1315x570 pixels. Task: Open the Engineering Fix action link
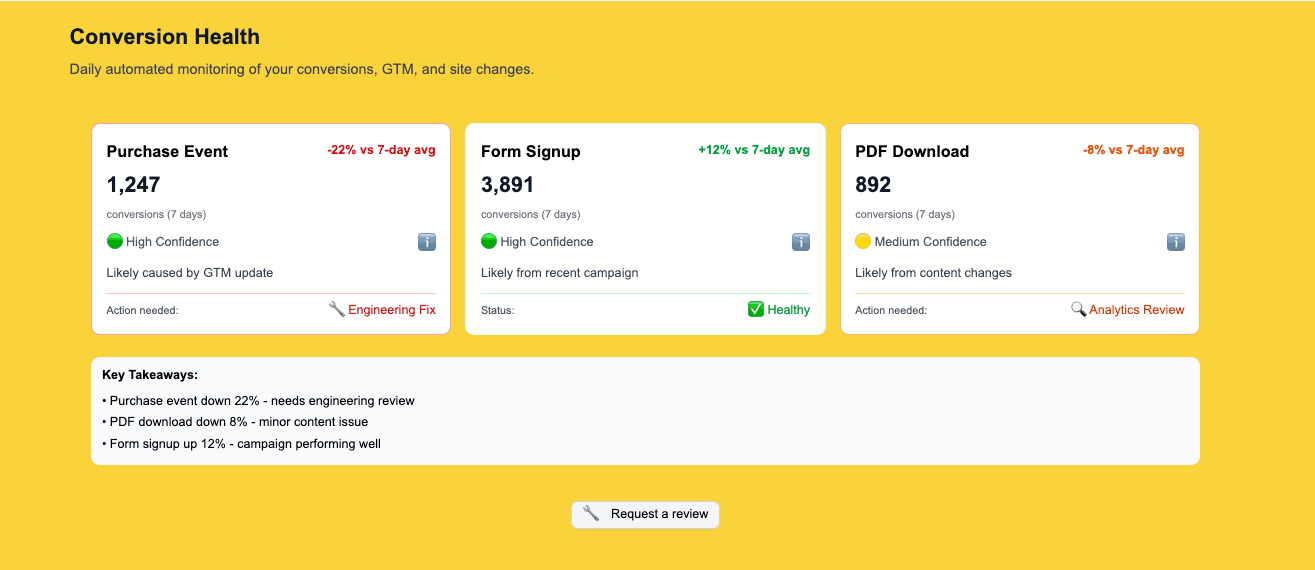[392, 310]
